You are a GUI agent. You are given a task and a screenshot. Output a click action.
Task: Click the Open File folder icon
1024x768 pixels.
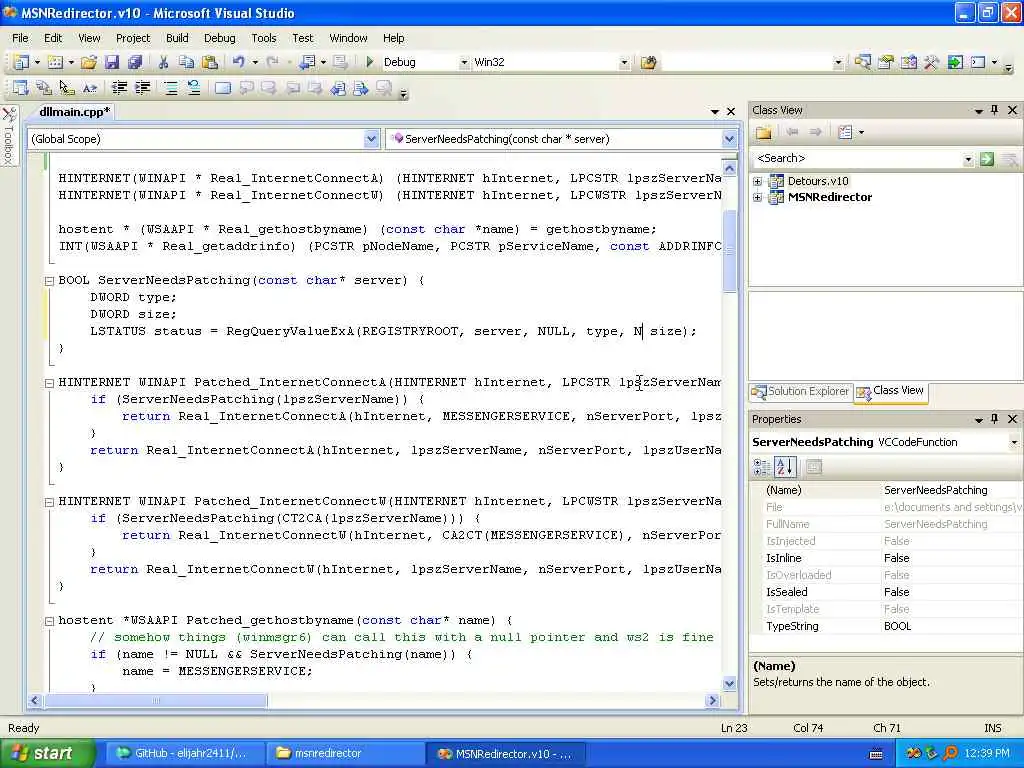89,62
